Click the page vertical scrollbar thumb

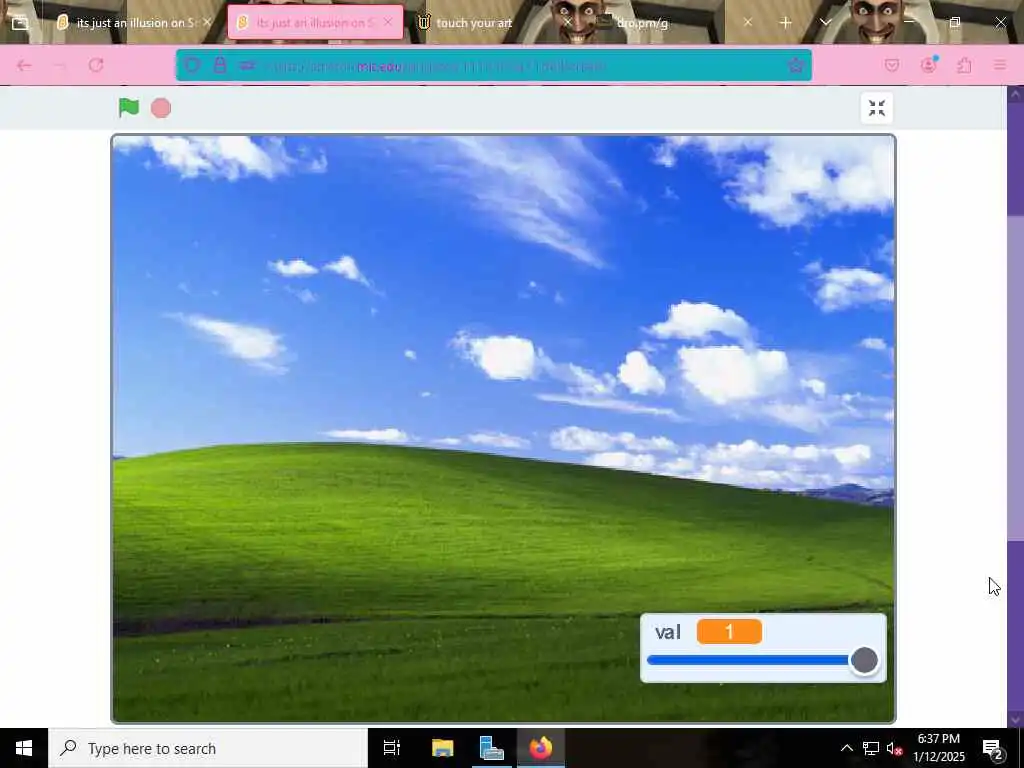click(1016, 377)
